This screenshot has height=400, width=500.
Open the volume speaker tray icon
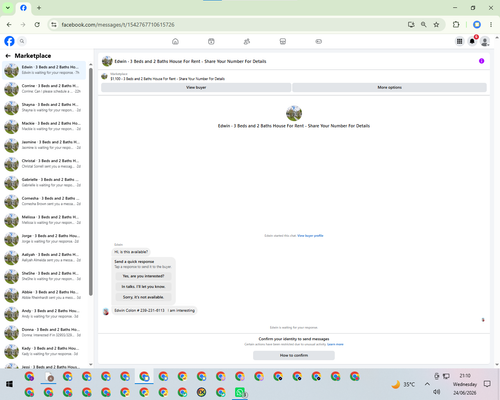tap(437, 392)
